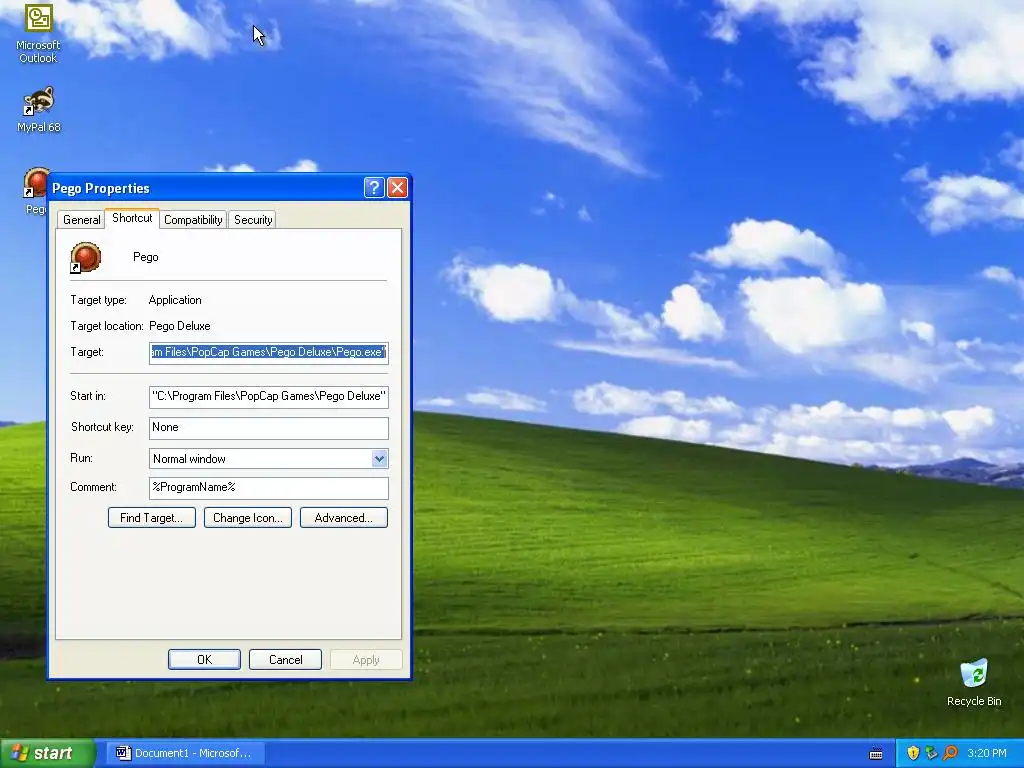
Task: Click the magnifier tray icon
Action: coord(950,753)
